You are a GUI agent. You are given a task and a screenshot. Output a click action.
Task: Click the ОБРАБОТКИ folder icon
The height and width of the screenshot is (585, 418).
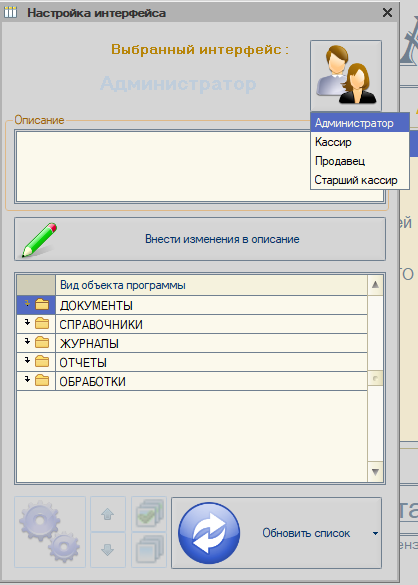click(x=42, y=380)
